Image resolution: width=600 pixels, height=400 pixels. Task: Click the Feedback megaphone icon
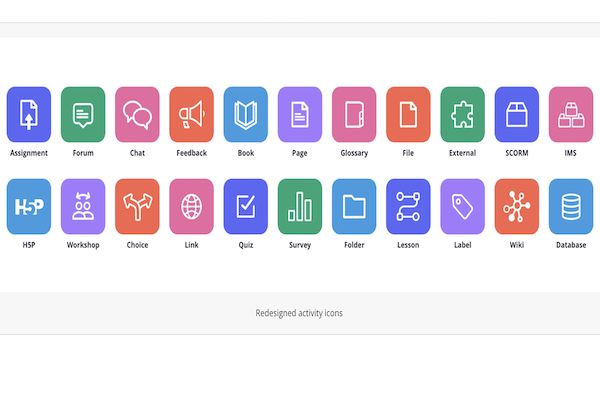coord(192,114)
